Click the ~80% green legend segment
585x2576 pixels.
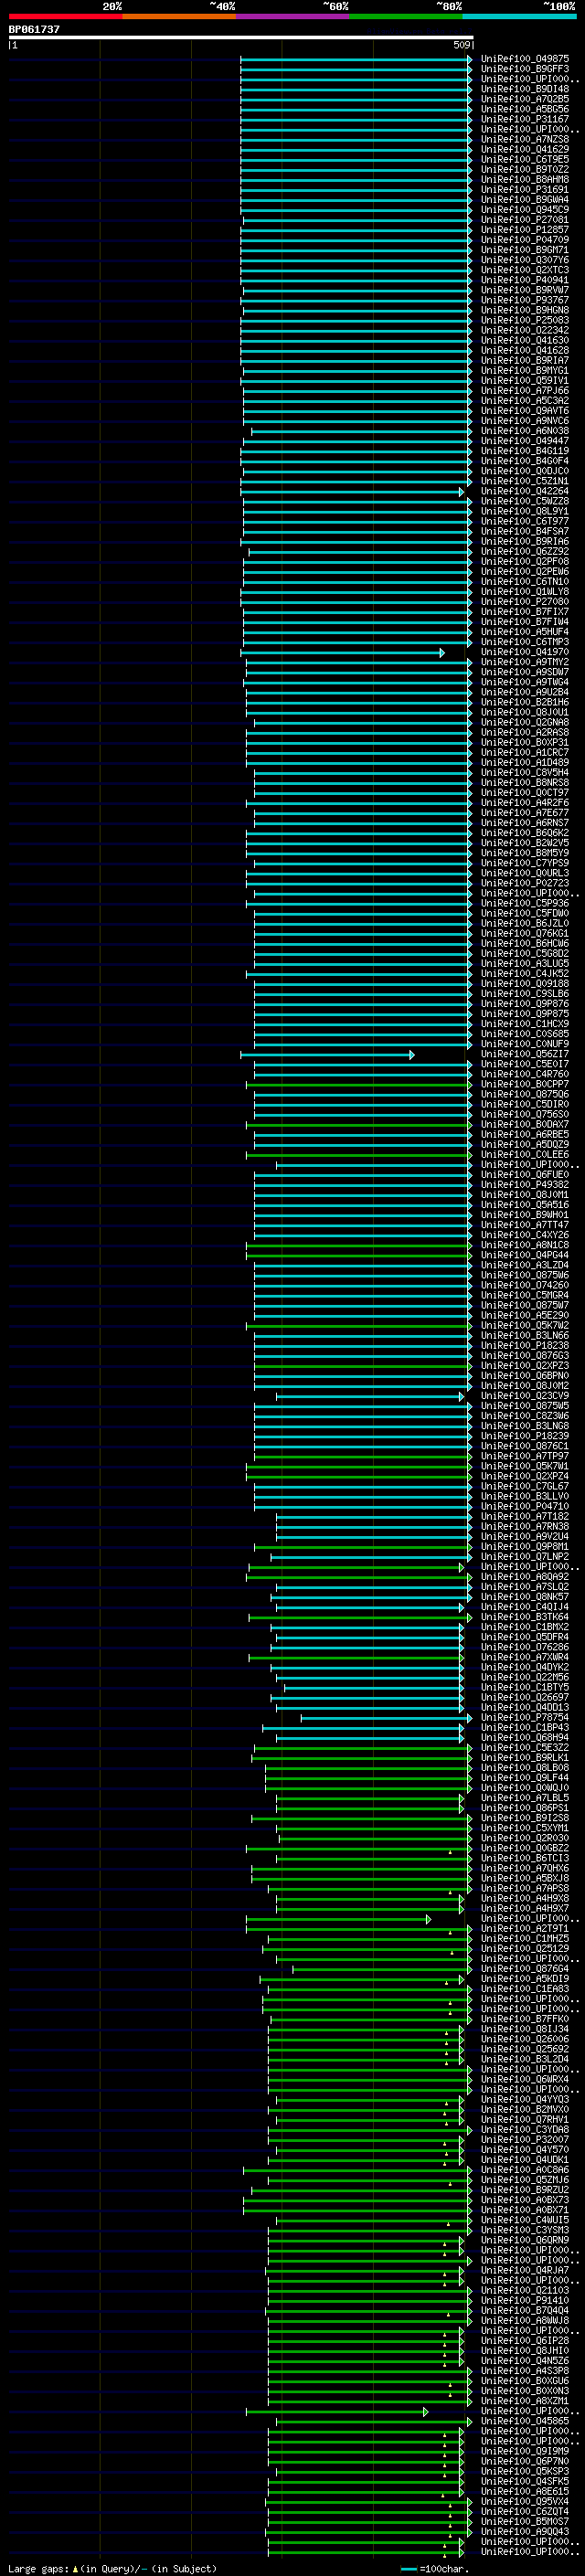[x=406, y=16]
